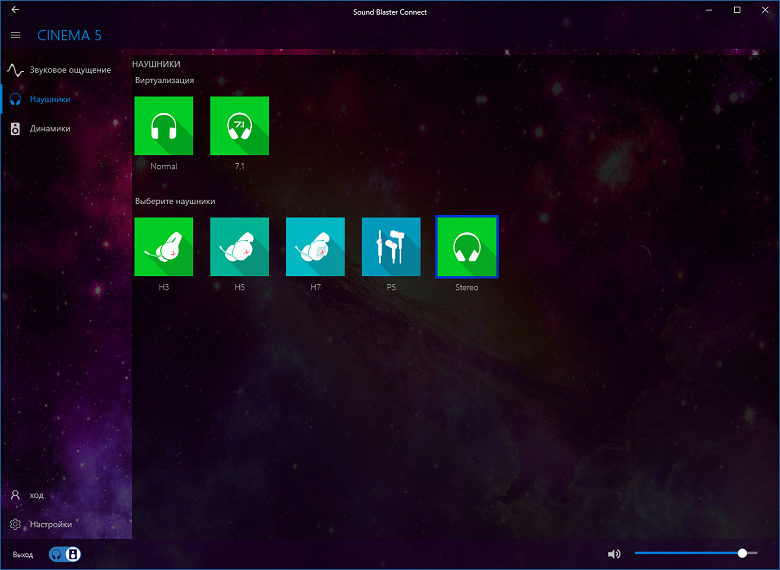The image size is (780, 570).
Task: Click the НАУШНИКИ heading
Action: pyautogui.click(x=156, y=64)
